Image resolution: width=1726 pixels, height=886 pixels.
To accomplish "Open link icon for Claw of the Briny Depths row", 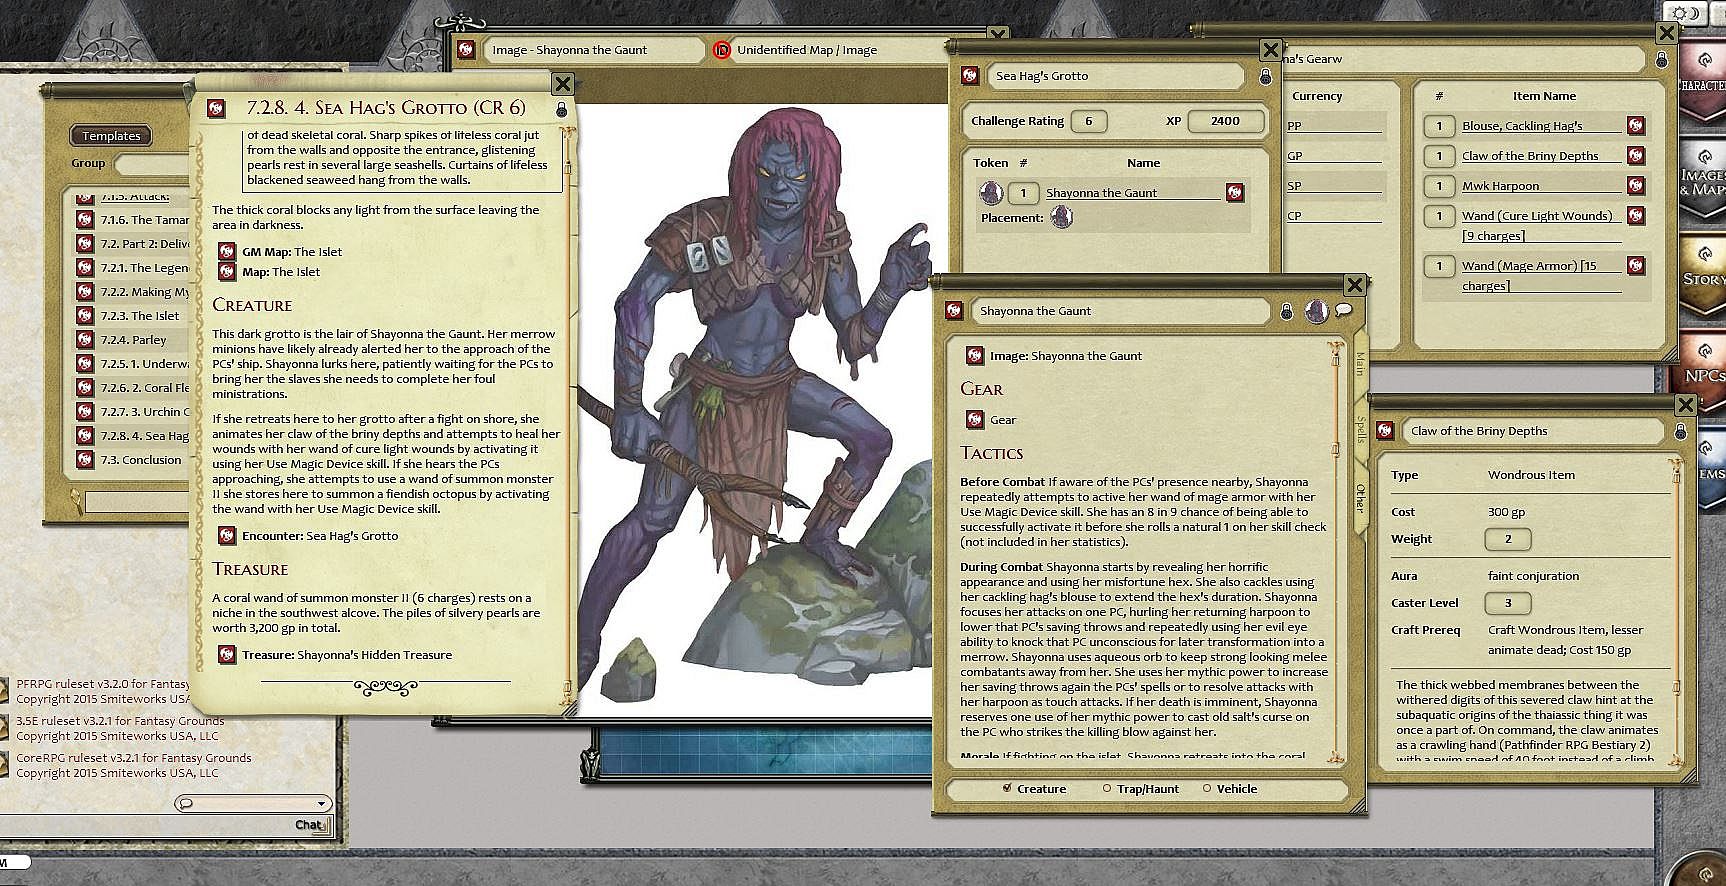I will pos(1636,156).
